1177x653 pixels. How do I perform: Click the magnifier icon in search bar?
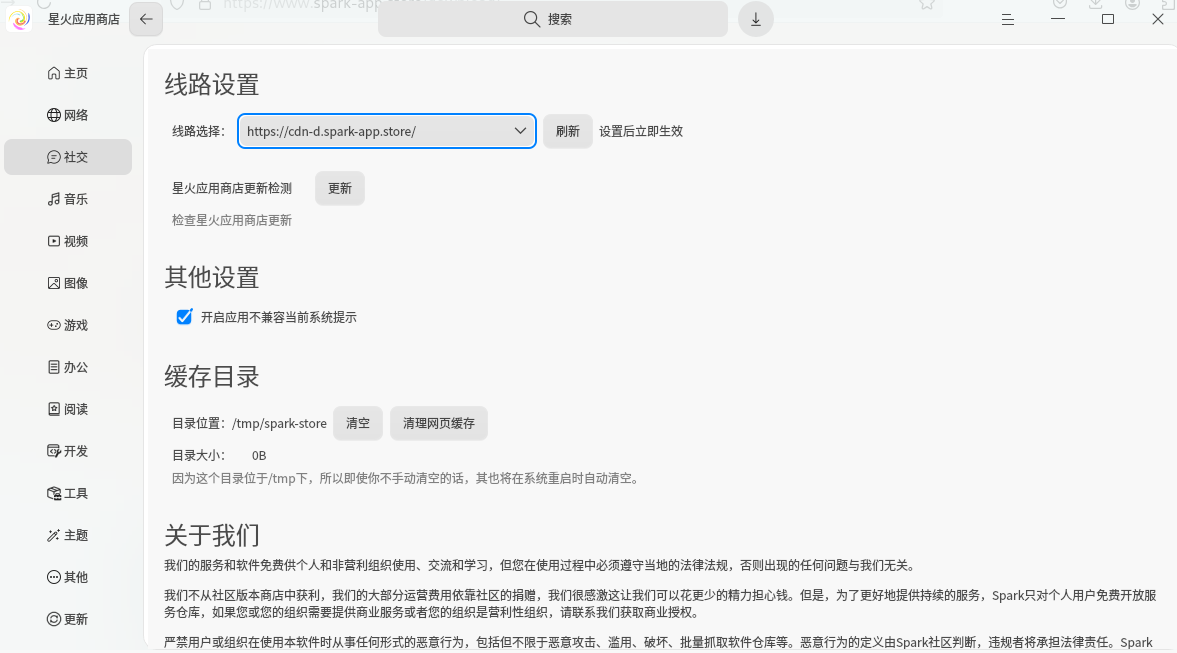tap(532, 19)
